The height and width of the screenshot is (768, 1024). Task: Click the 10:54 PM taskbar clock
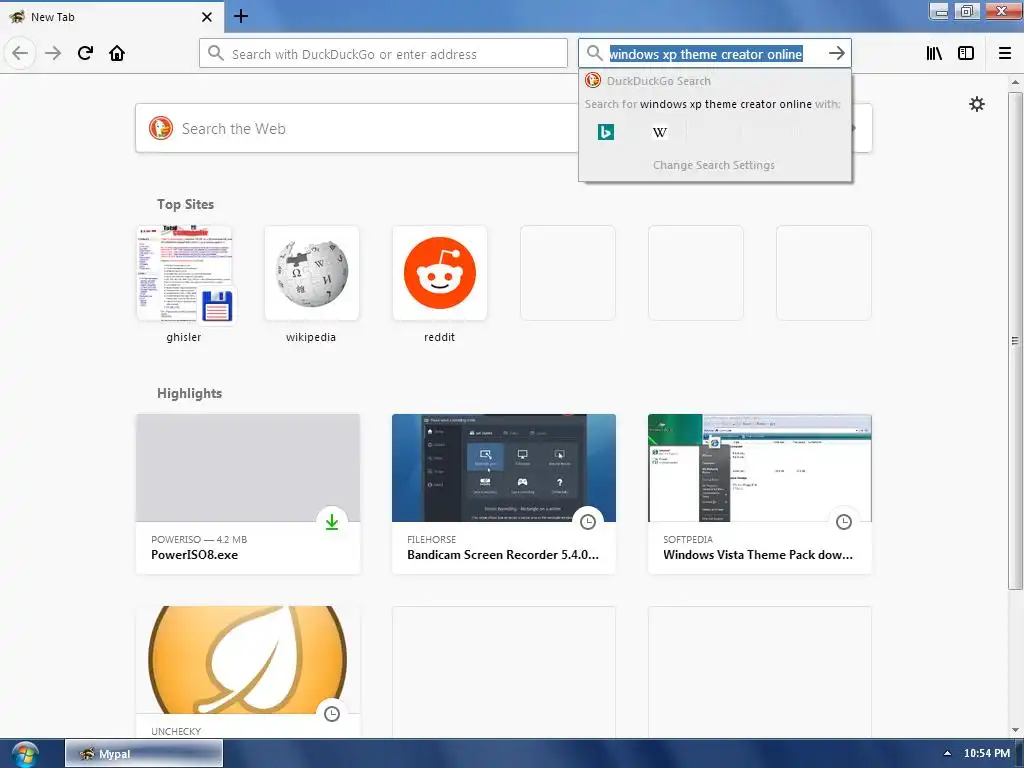[x=987, y=754]
